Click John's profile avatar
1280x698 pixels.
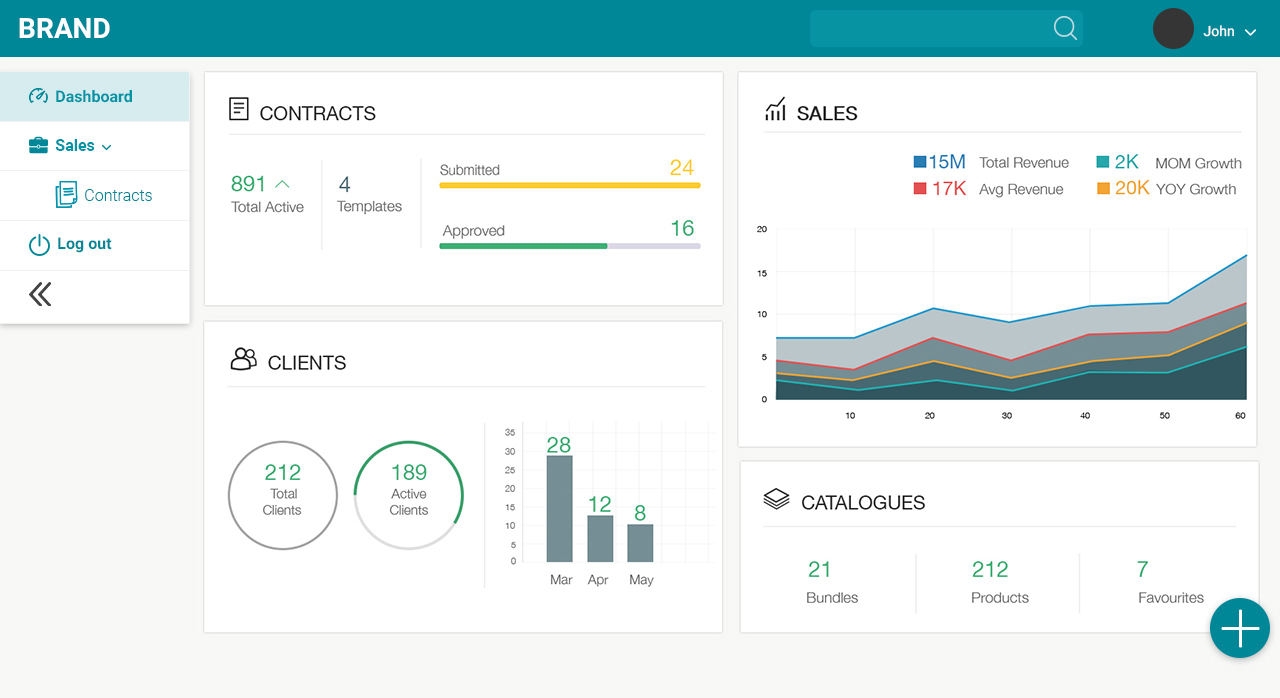(1173, 29)
